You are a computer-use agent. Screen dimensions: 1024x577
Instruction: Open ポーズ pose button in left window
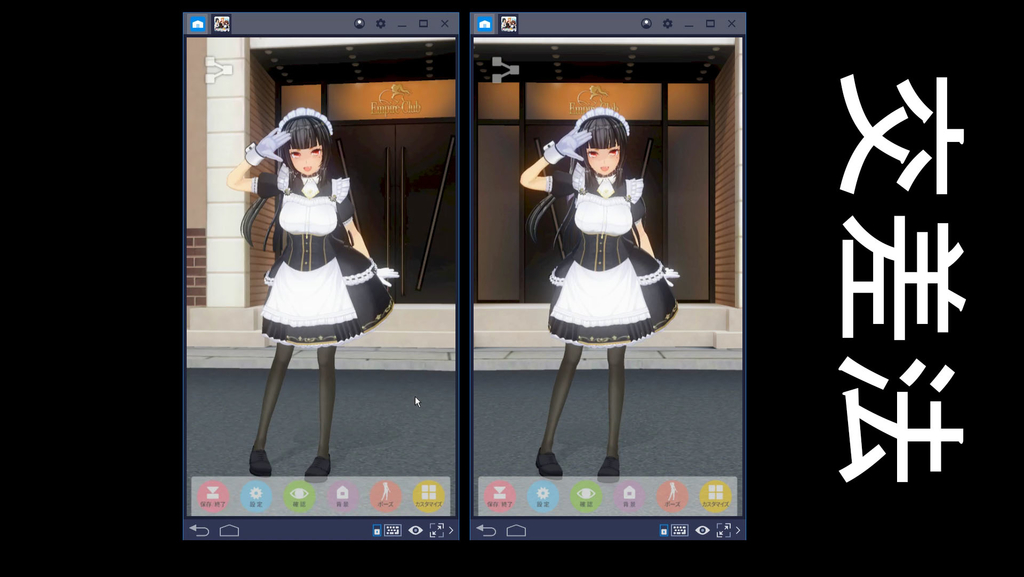[385, 496]
